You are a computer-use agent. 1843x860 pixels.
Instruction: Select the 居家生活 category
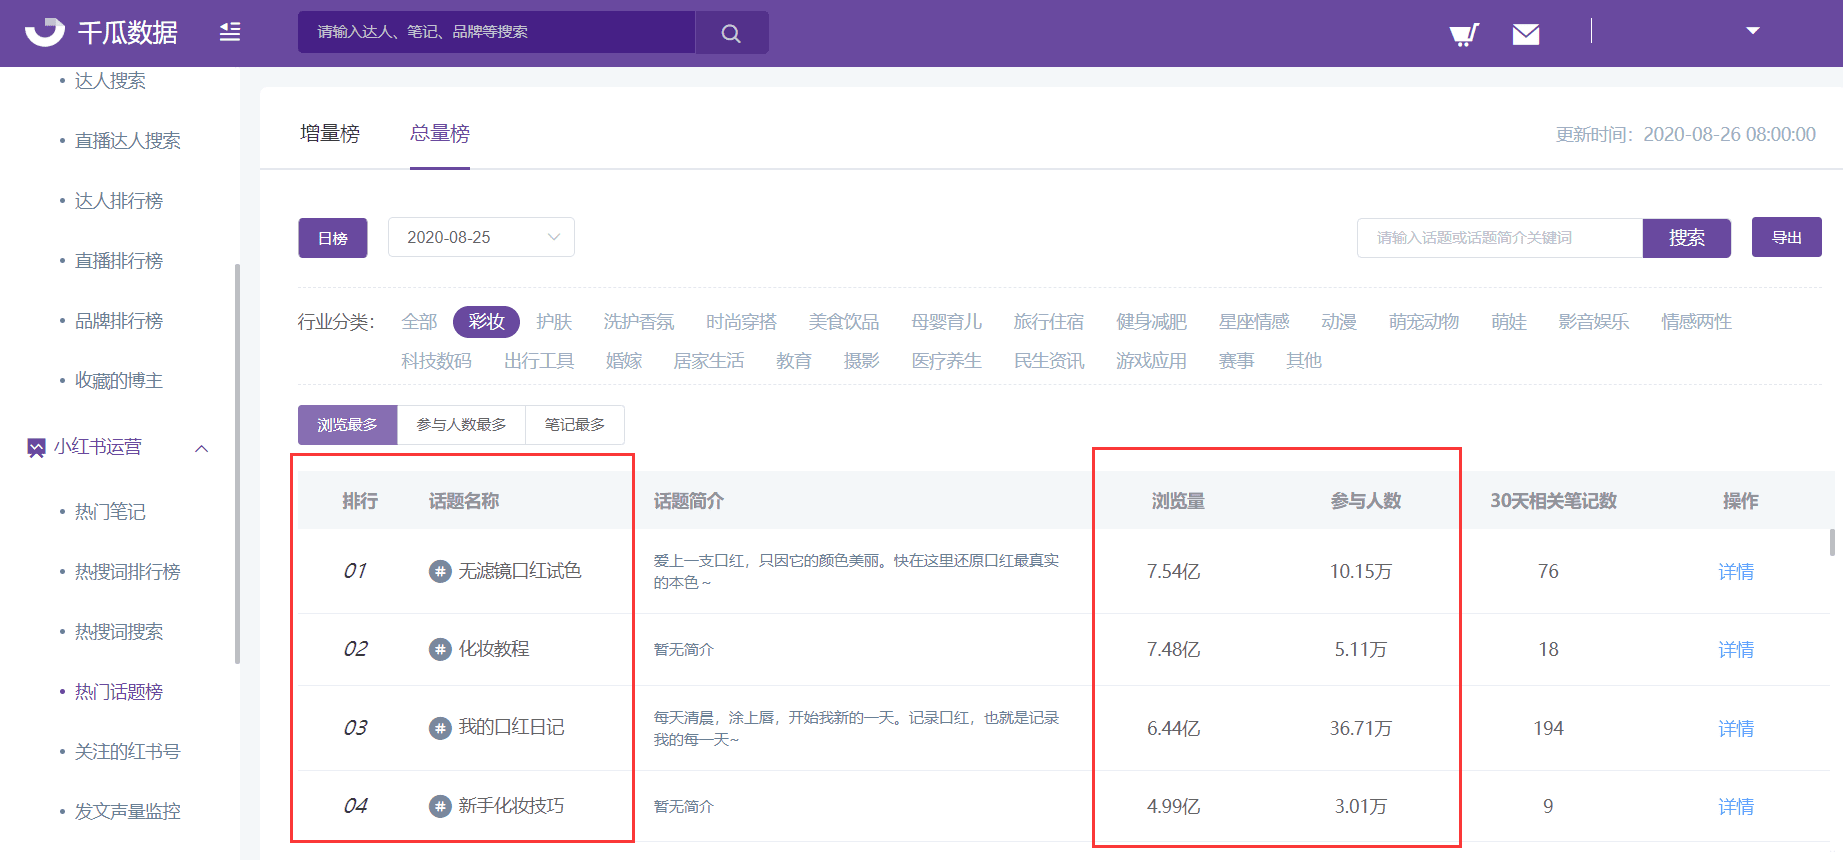tap(709, 361)
